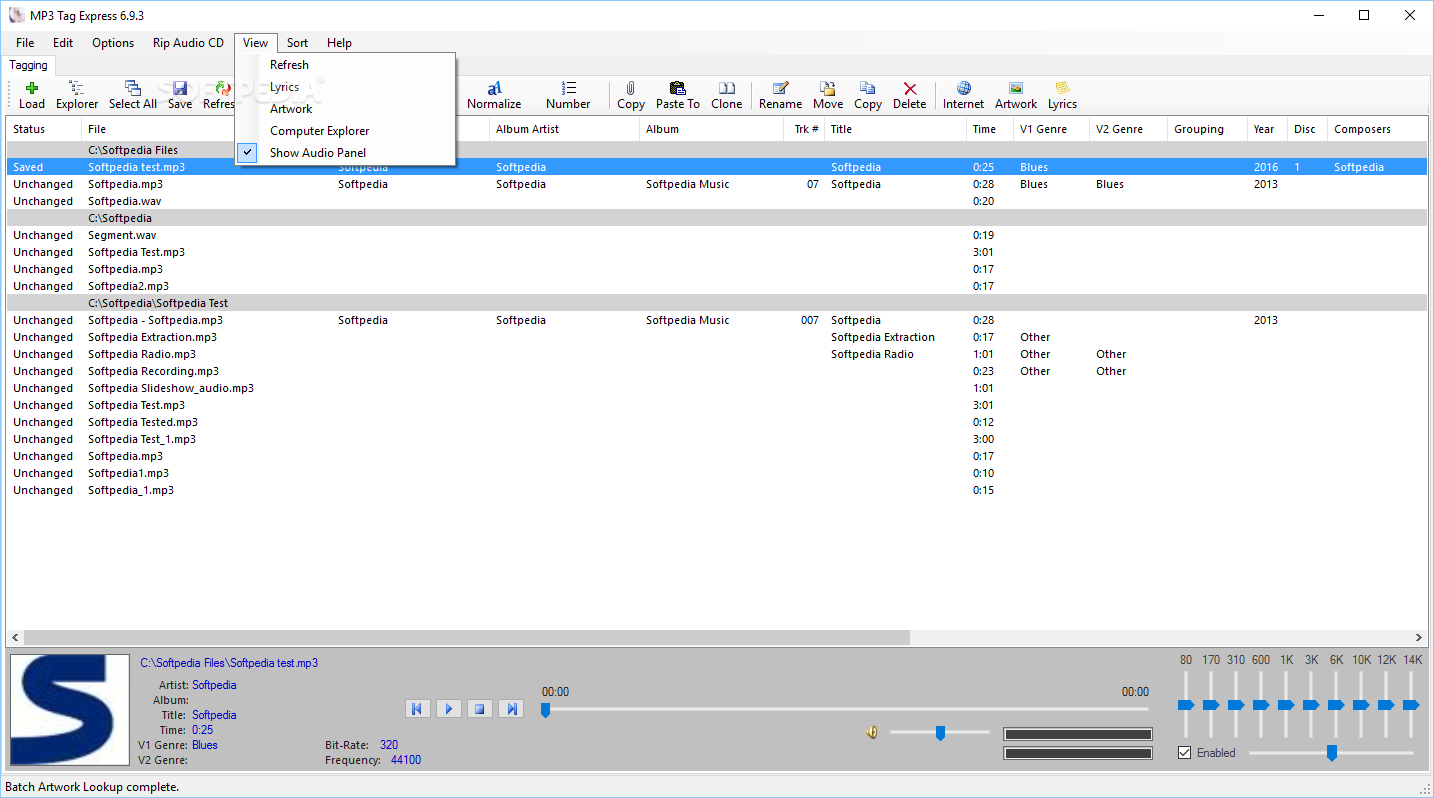Open the File menu
The image size is (1434, 798).
pos(25,43)
